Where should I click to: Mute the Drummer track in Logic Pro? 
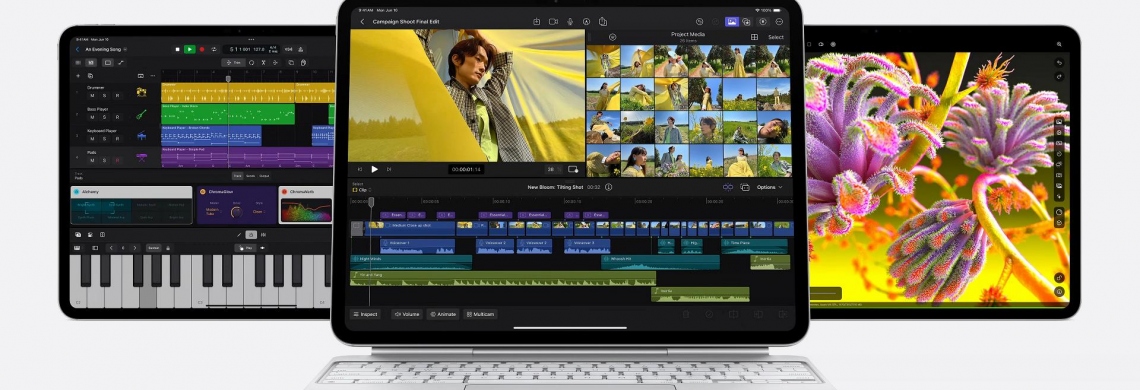coord(92,96)
